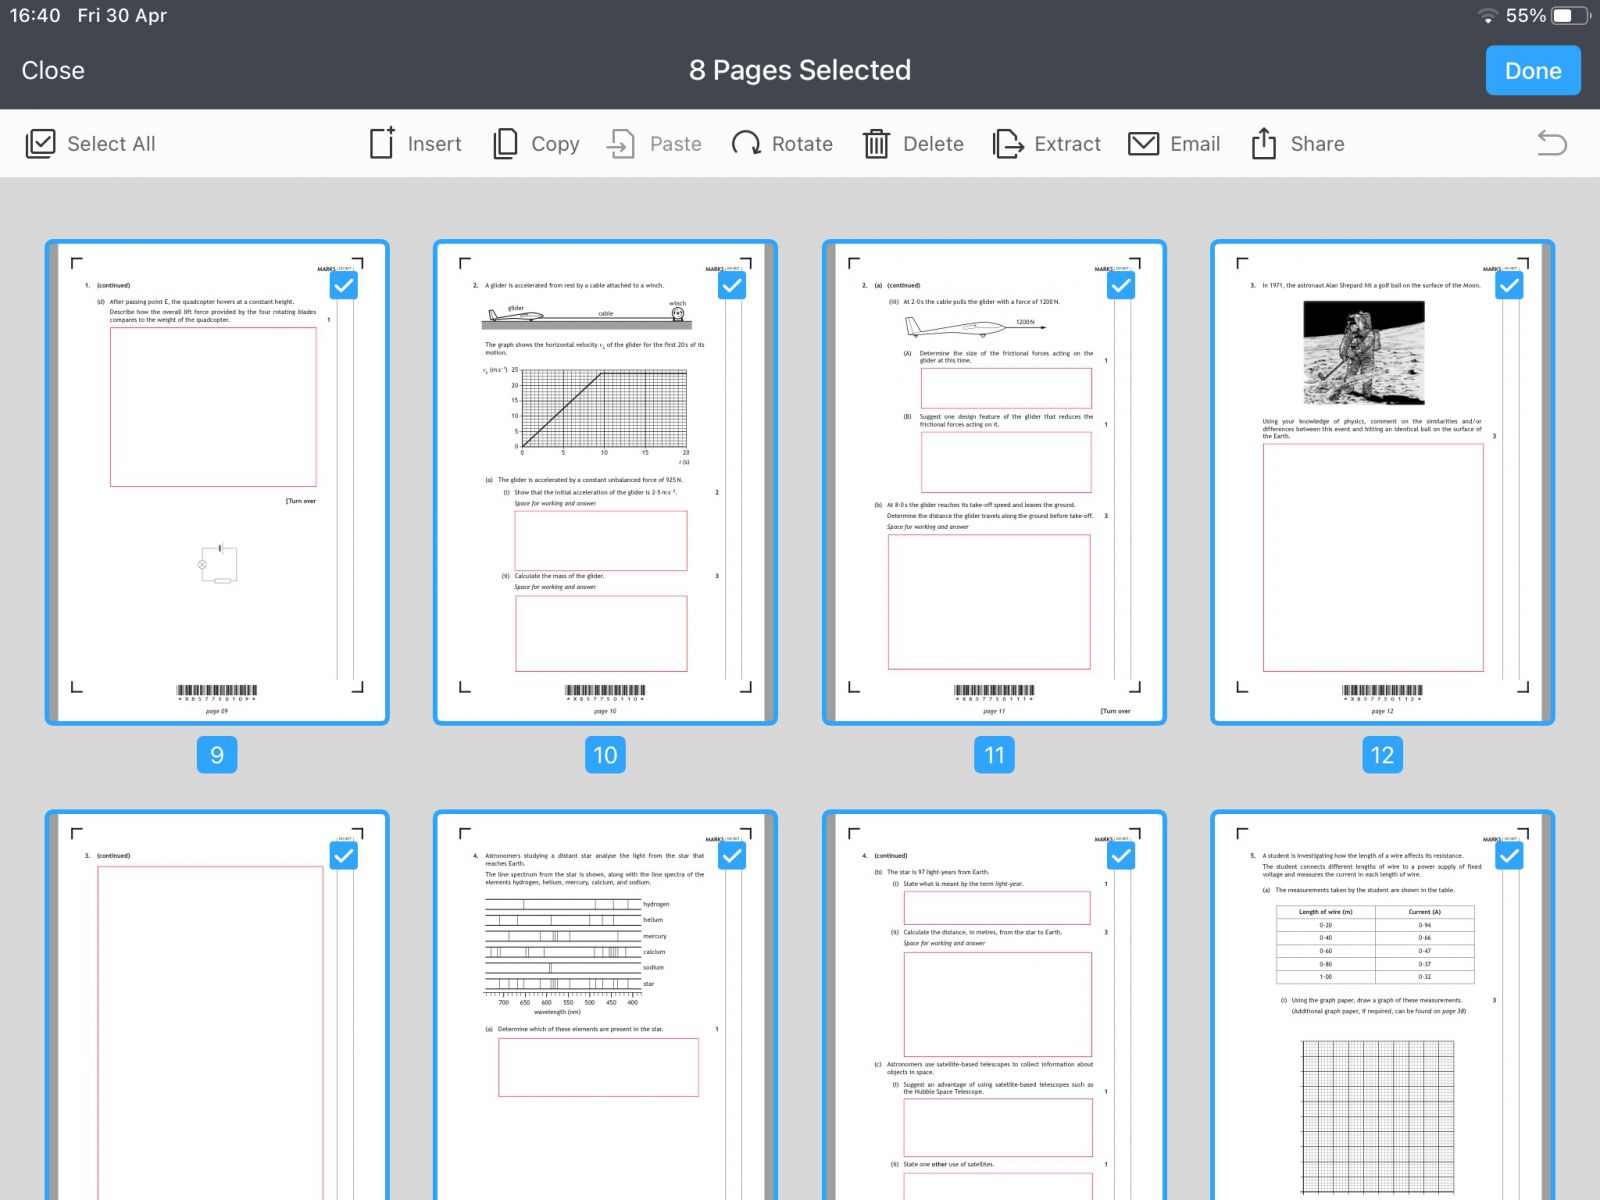Tap the Select All checkbox icon
The width and height of the screenshot is (1600, 1200).
(40, 144)
